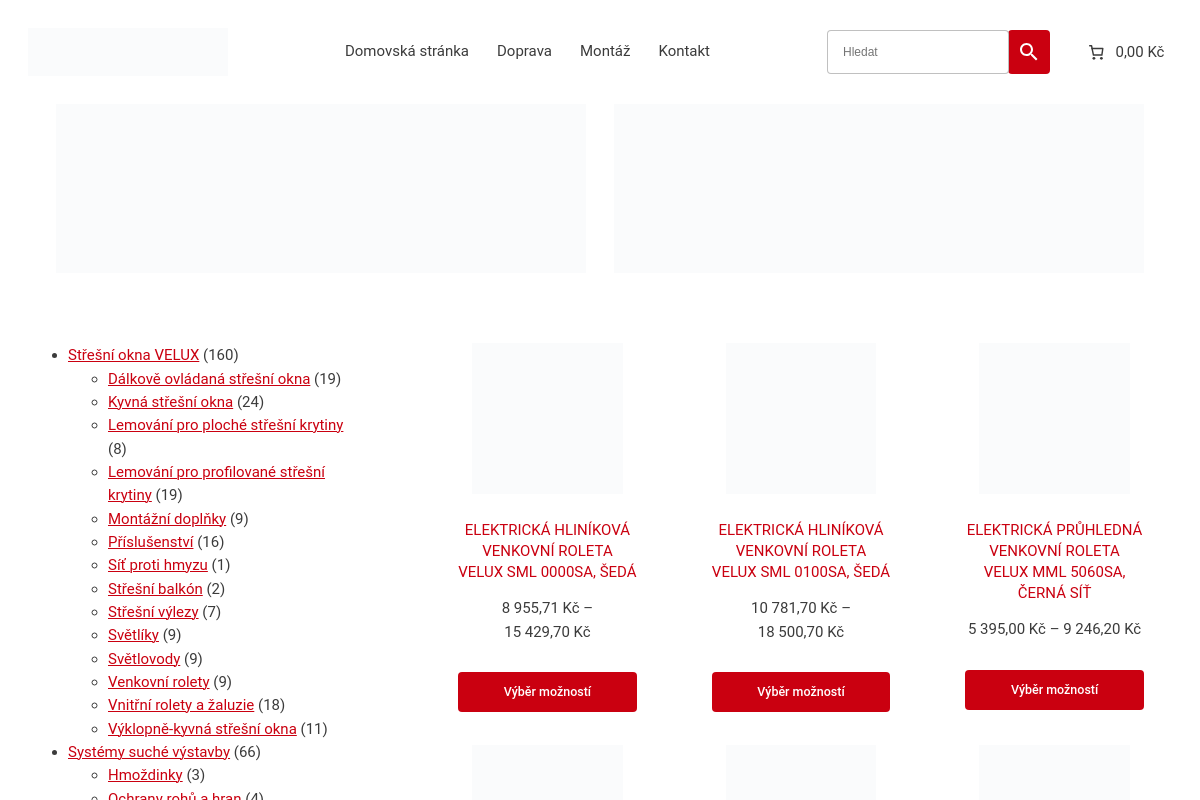Screen dimensions: 1200x800
Task: Click the red search magnifier button
Action: [x=1029, y=52]
